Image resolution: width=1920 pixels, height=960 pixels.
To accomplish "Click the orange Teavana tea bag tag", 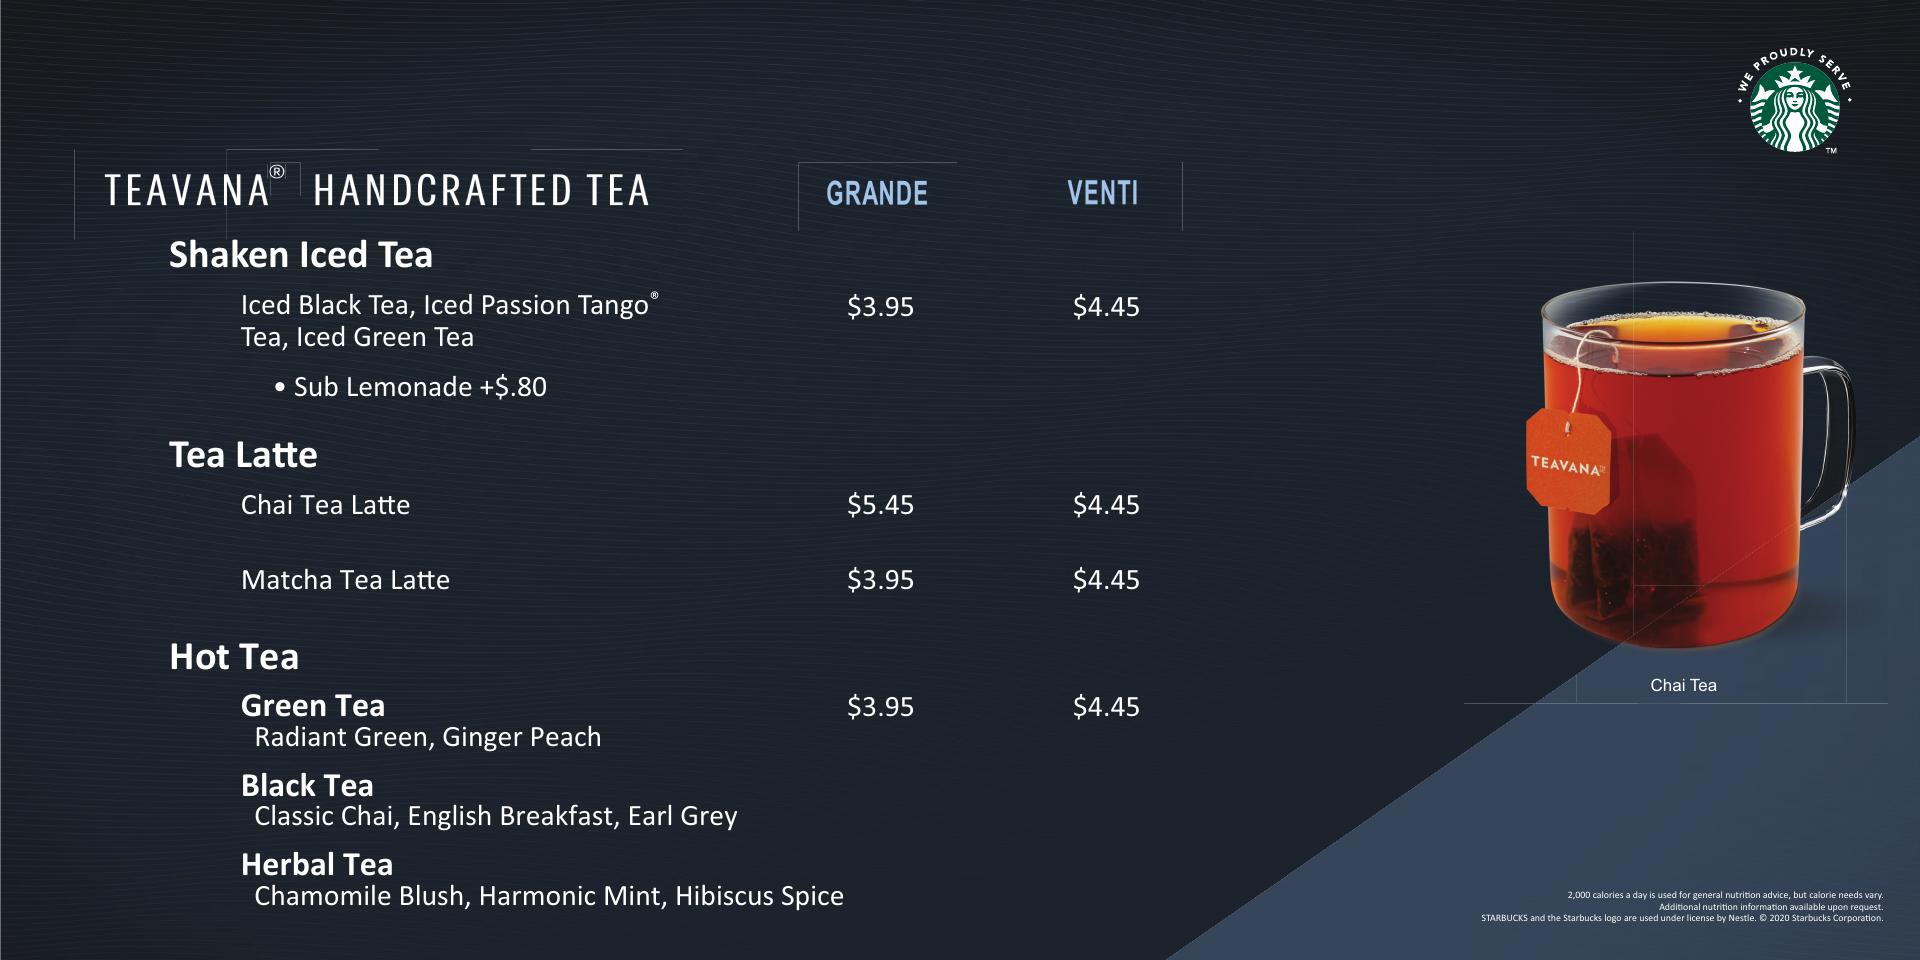I will point(1568,462).
